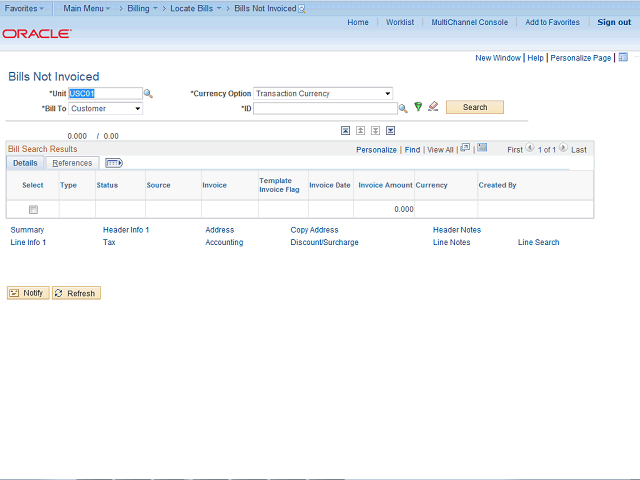
Task: Open the Bill To dropdown
Action: (105, 109)
